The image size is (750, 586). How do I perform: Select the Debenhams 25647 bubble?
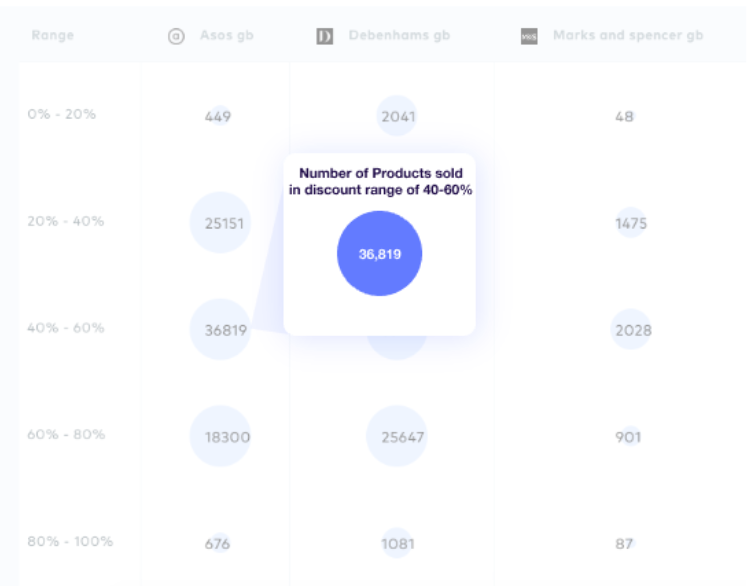coord(397,436)
